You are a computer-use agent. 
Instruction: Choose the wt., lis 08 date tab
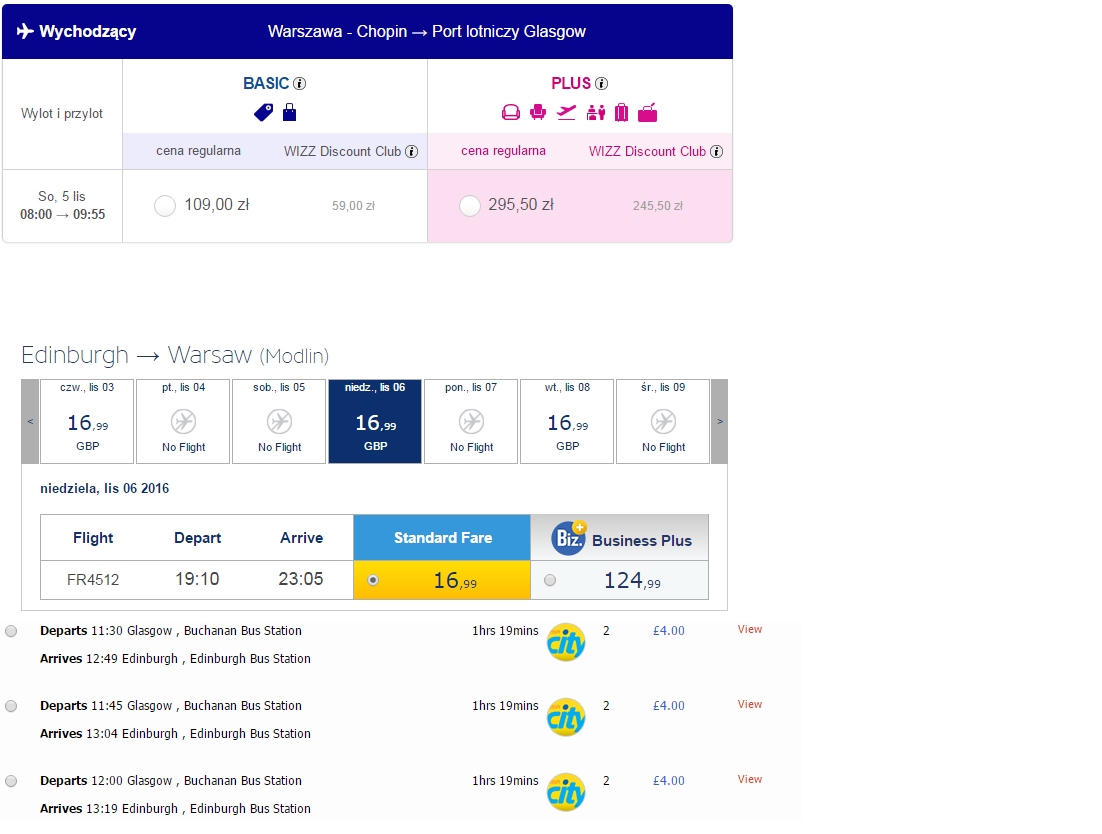point(567,422)
